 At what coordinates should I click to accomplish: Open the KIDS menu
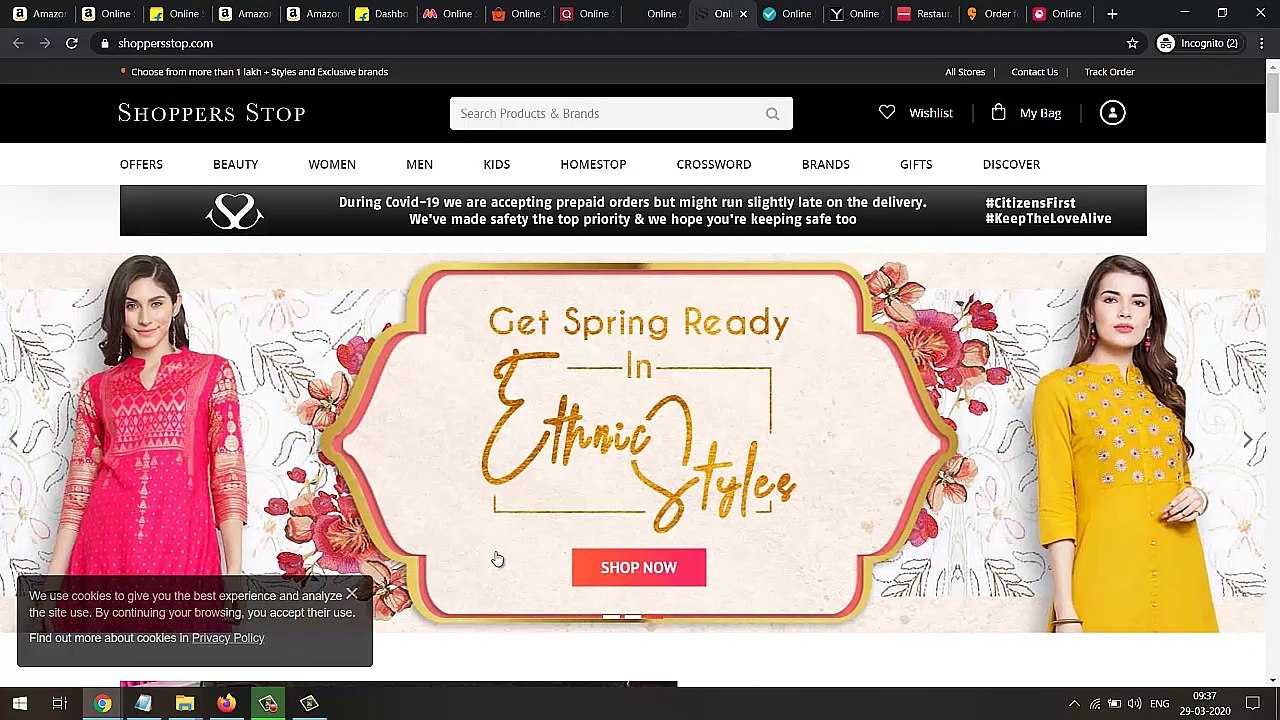pyautogui.click(x=497, y=164)
